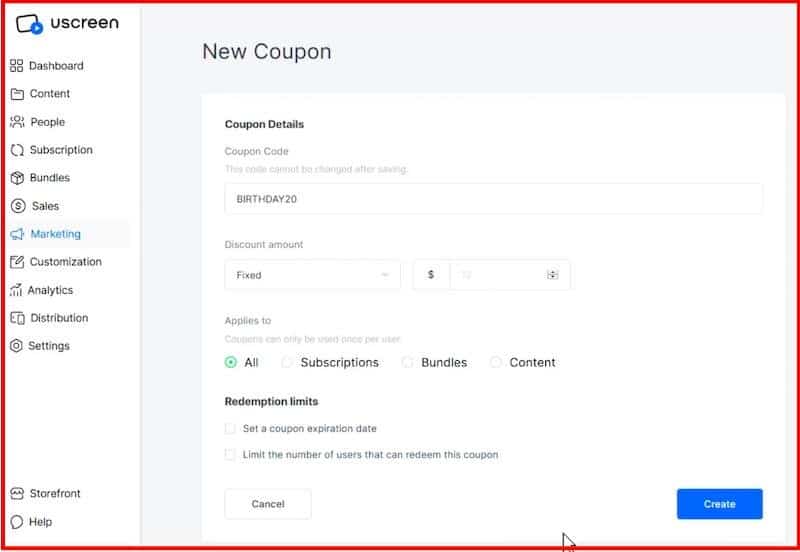The width and height of the screenshot is (800, 552).
Task: Click the New Coupon heading
Action: pos(267,52)
